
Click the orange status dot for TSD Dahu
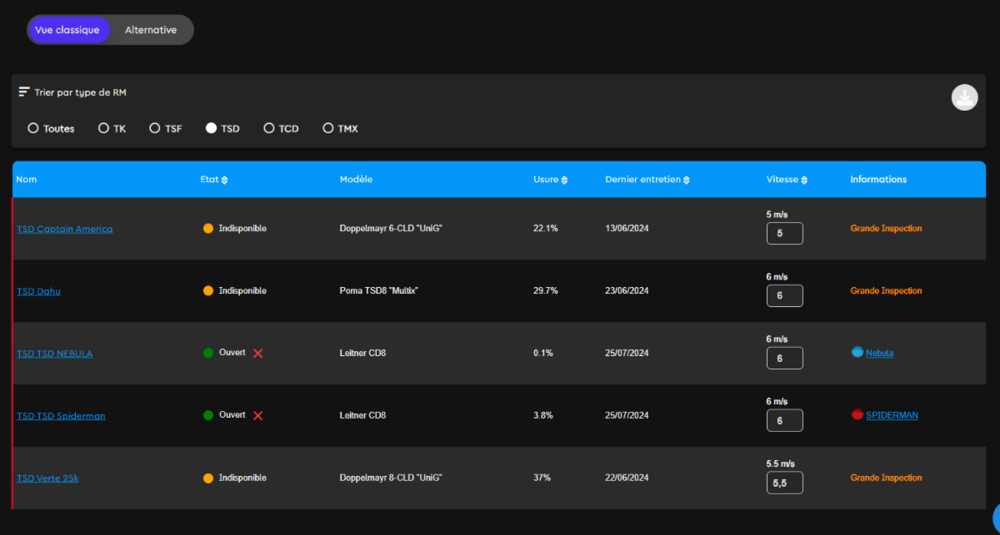pyautogui.click(x=208, y=291)
